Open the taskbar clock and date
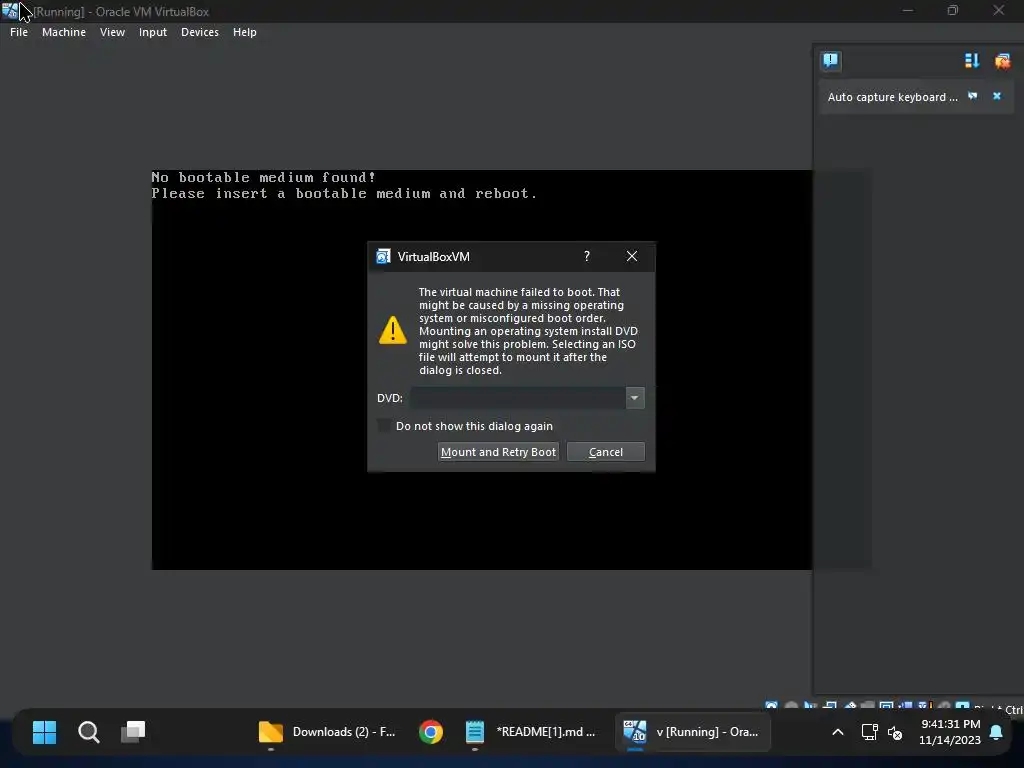The image size is (1024, 768). pos(950,732)
